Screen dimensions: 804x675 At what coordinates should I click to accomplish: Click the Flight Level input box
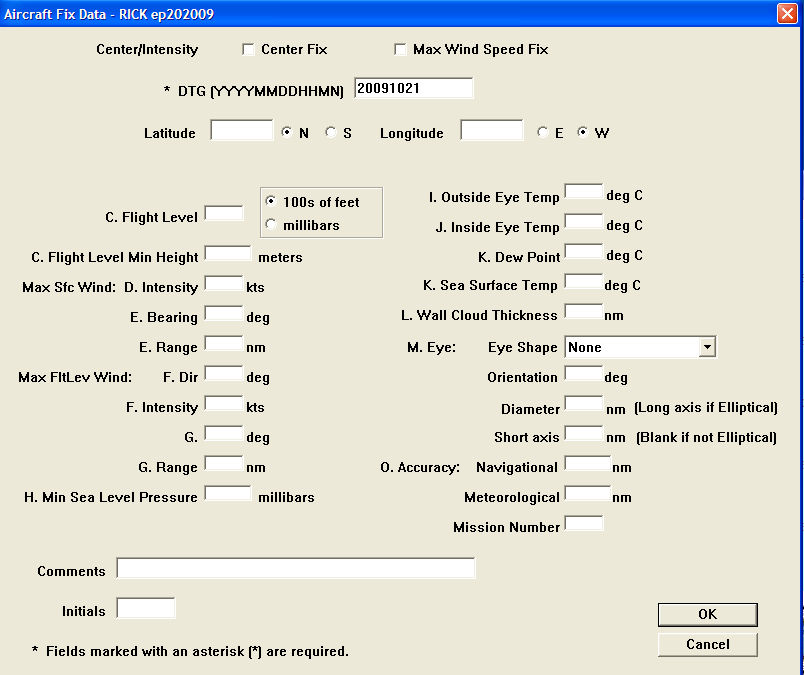pyautogui.click(x=223, y=213)
